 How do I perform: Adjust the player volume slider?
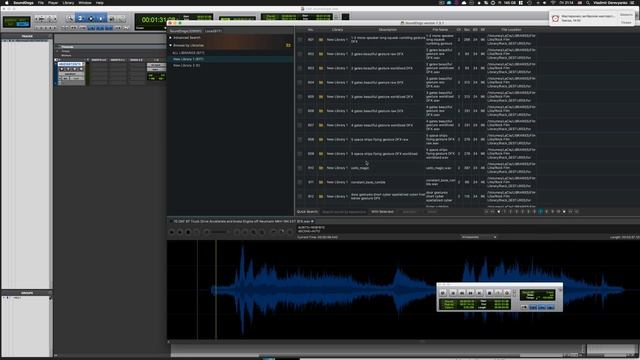pyautogui.click(x=219, y=232)
